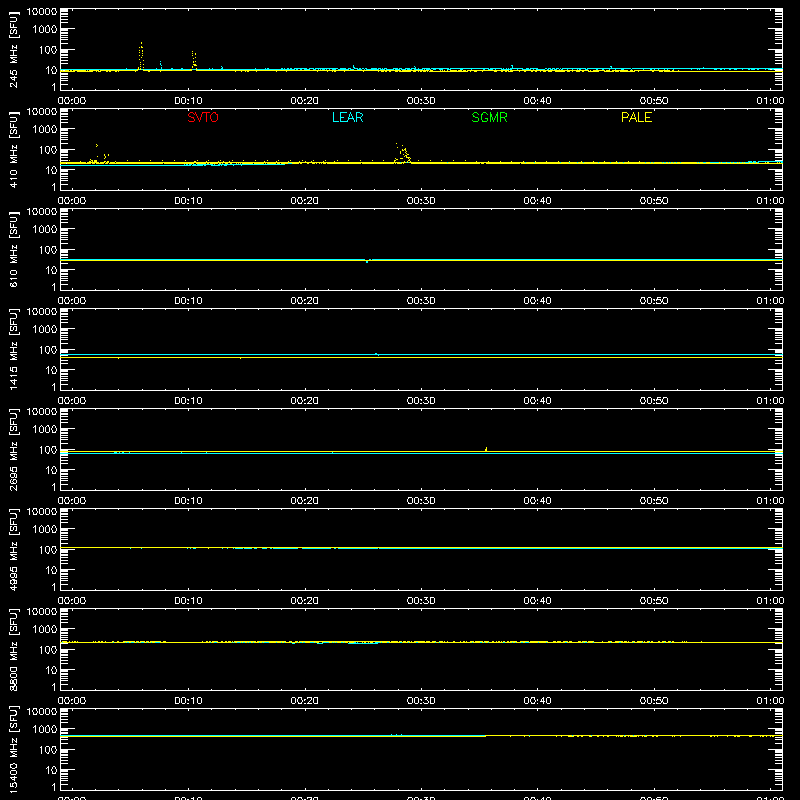Select the 1415 MHz [SFU] axis title
800x800 pixels.
(x=14, y=349)
